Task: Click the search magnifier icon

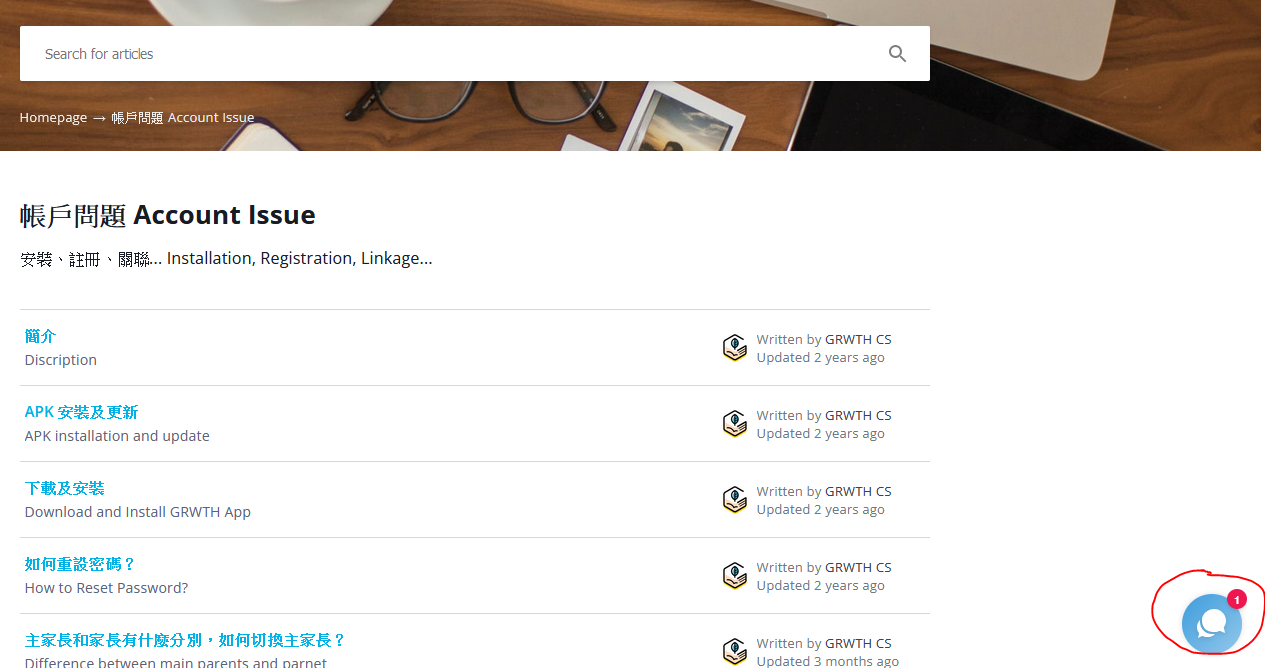Action: [x=897, y=54]
